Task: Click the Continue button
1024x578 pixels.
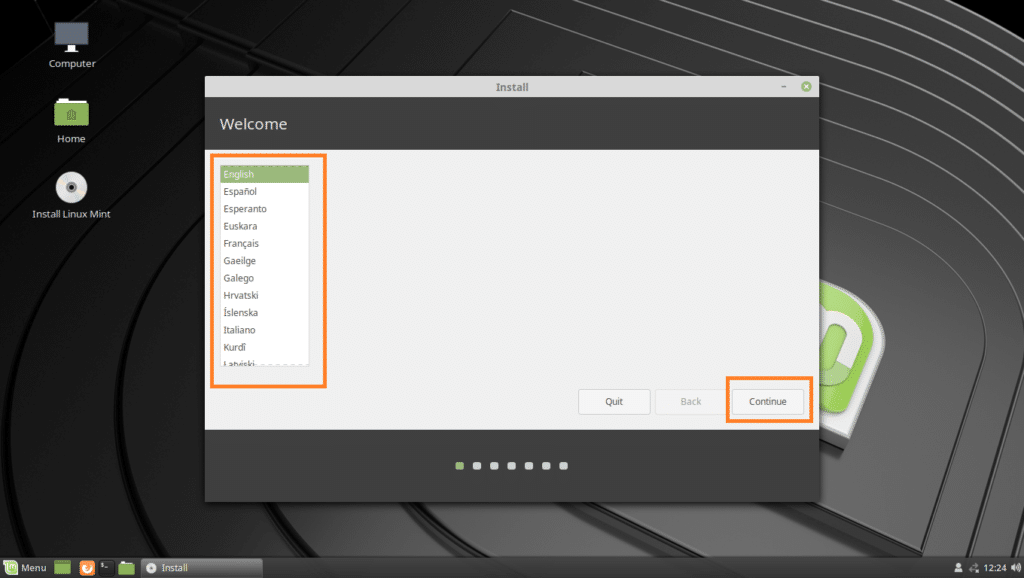Action: tap(767, 401)
